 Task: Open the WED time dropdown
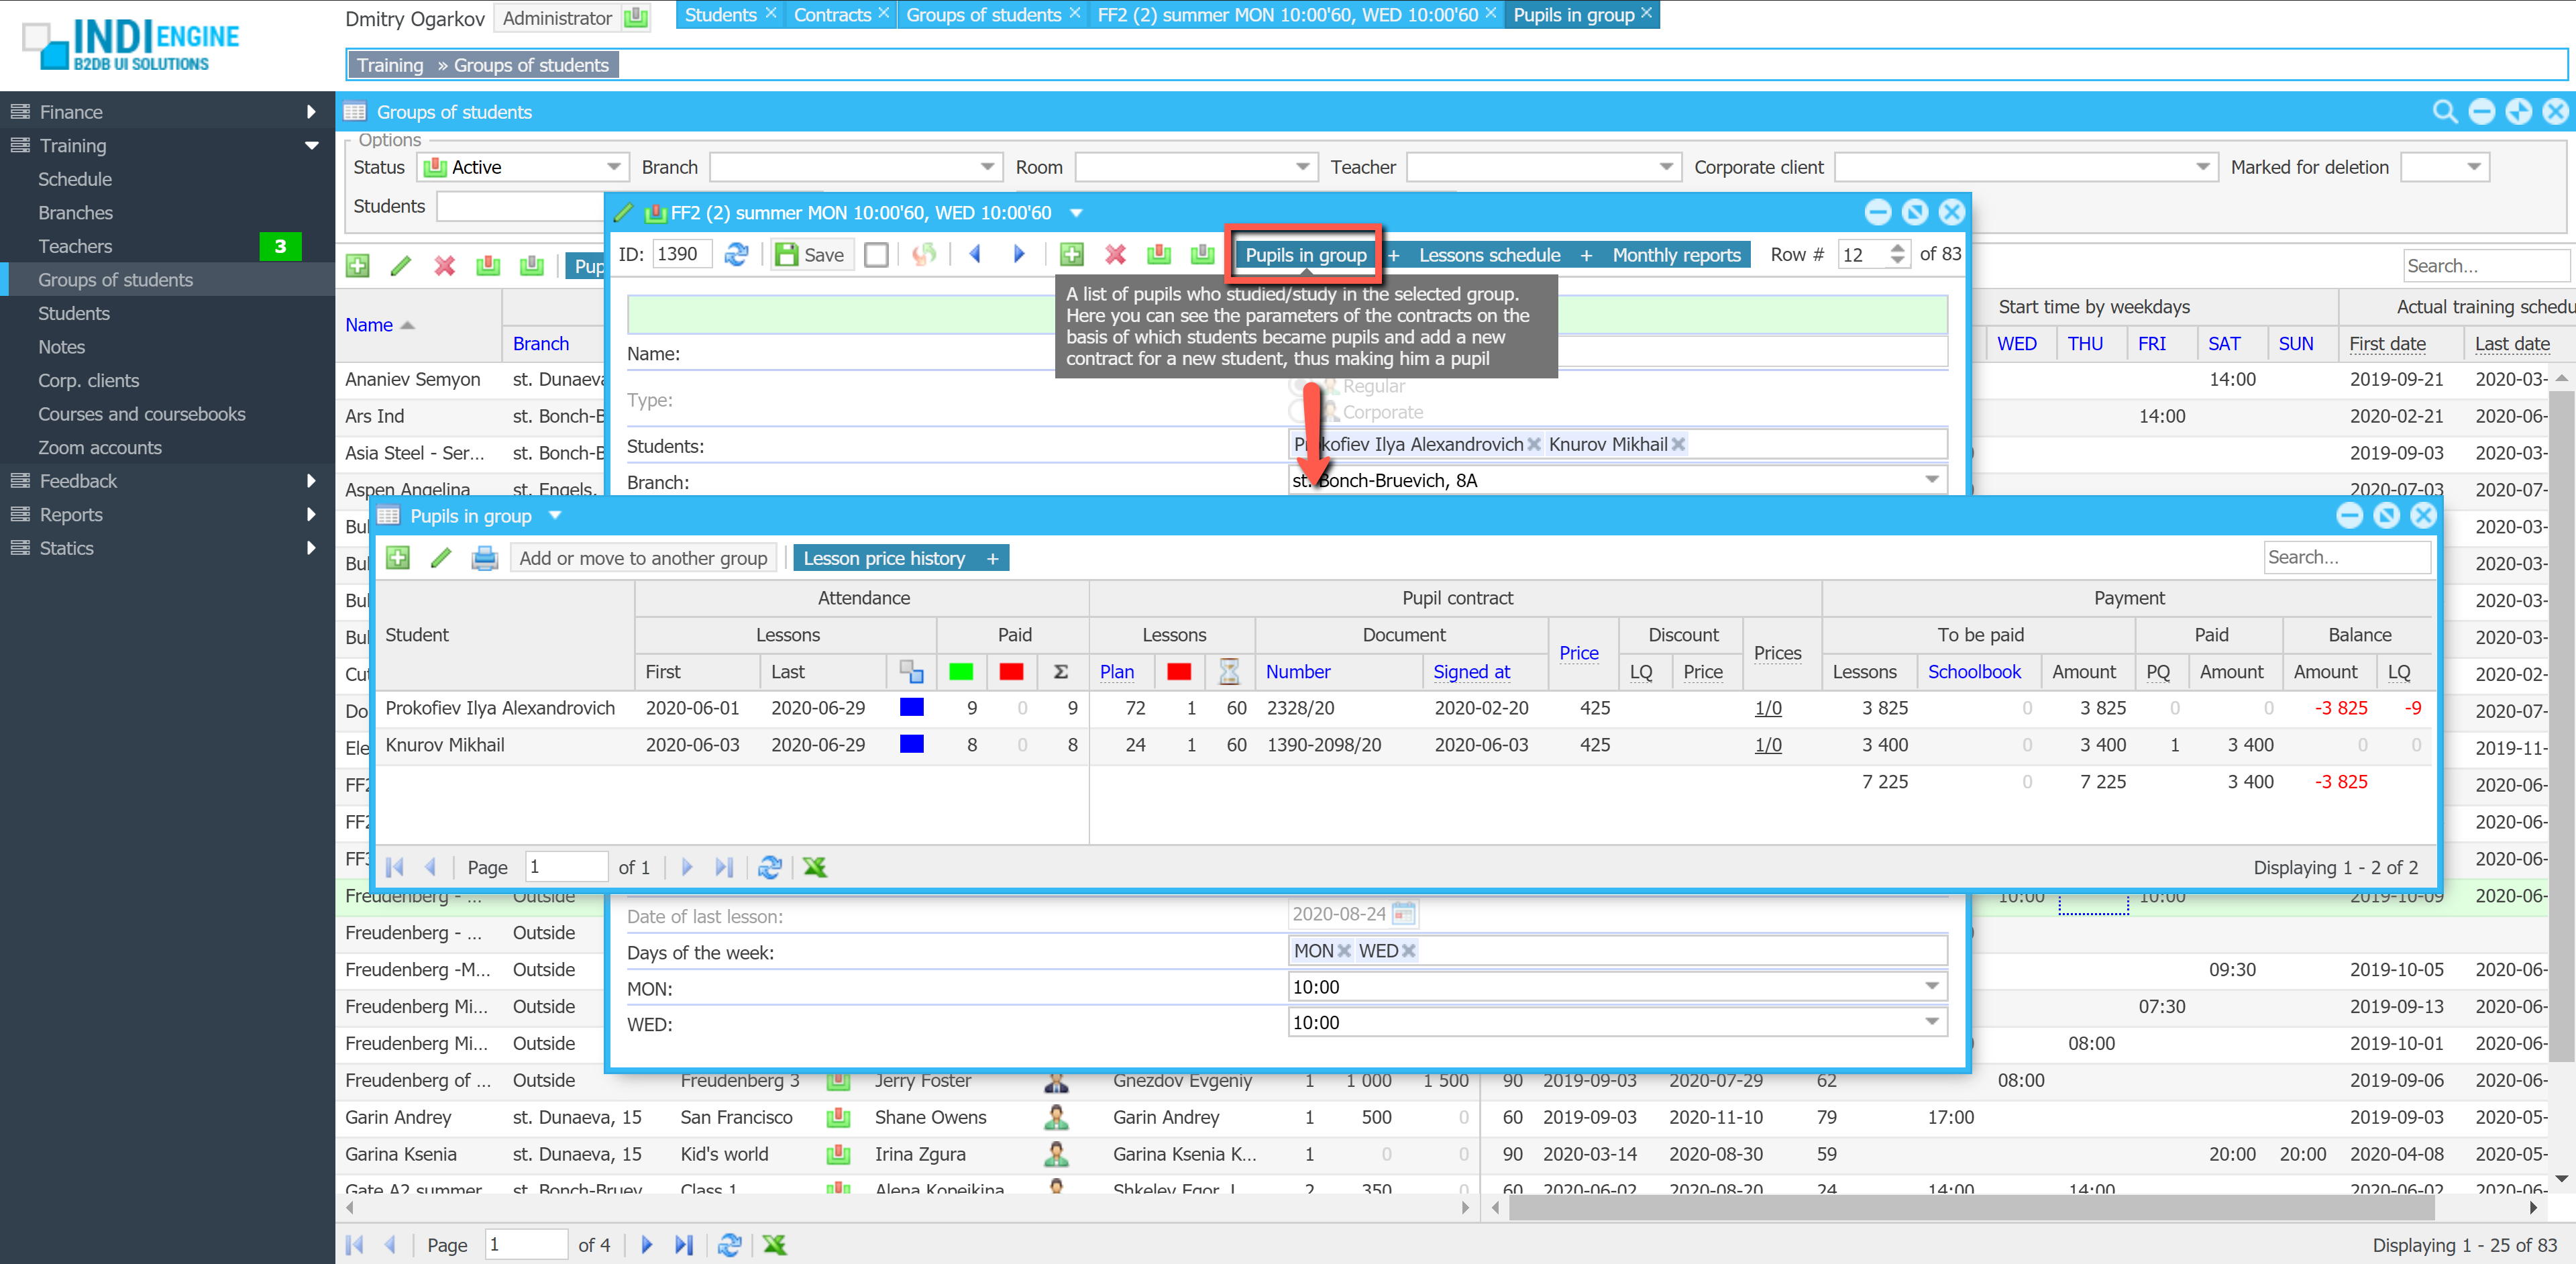click(1932, 1022)
